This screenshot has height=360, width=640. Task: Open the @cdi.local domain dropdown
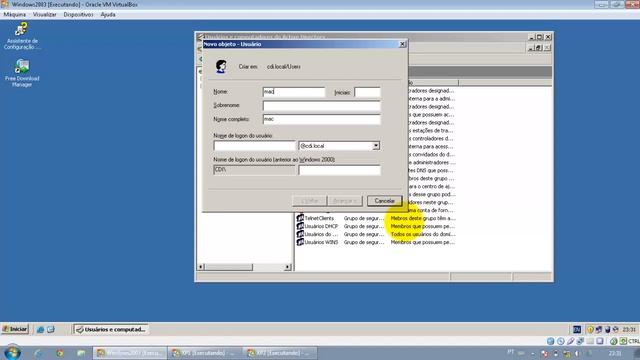pyautogui.click(x=376, y=146)
